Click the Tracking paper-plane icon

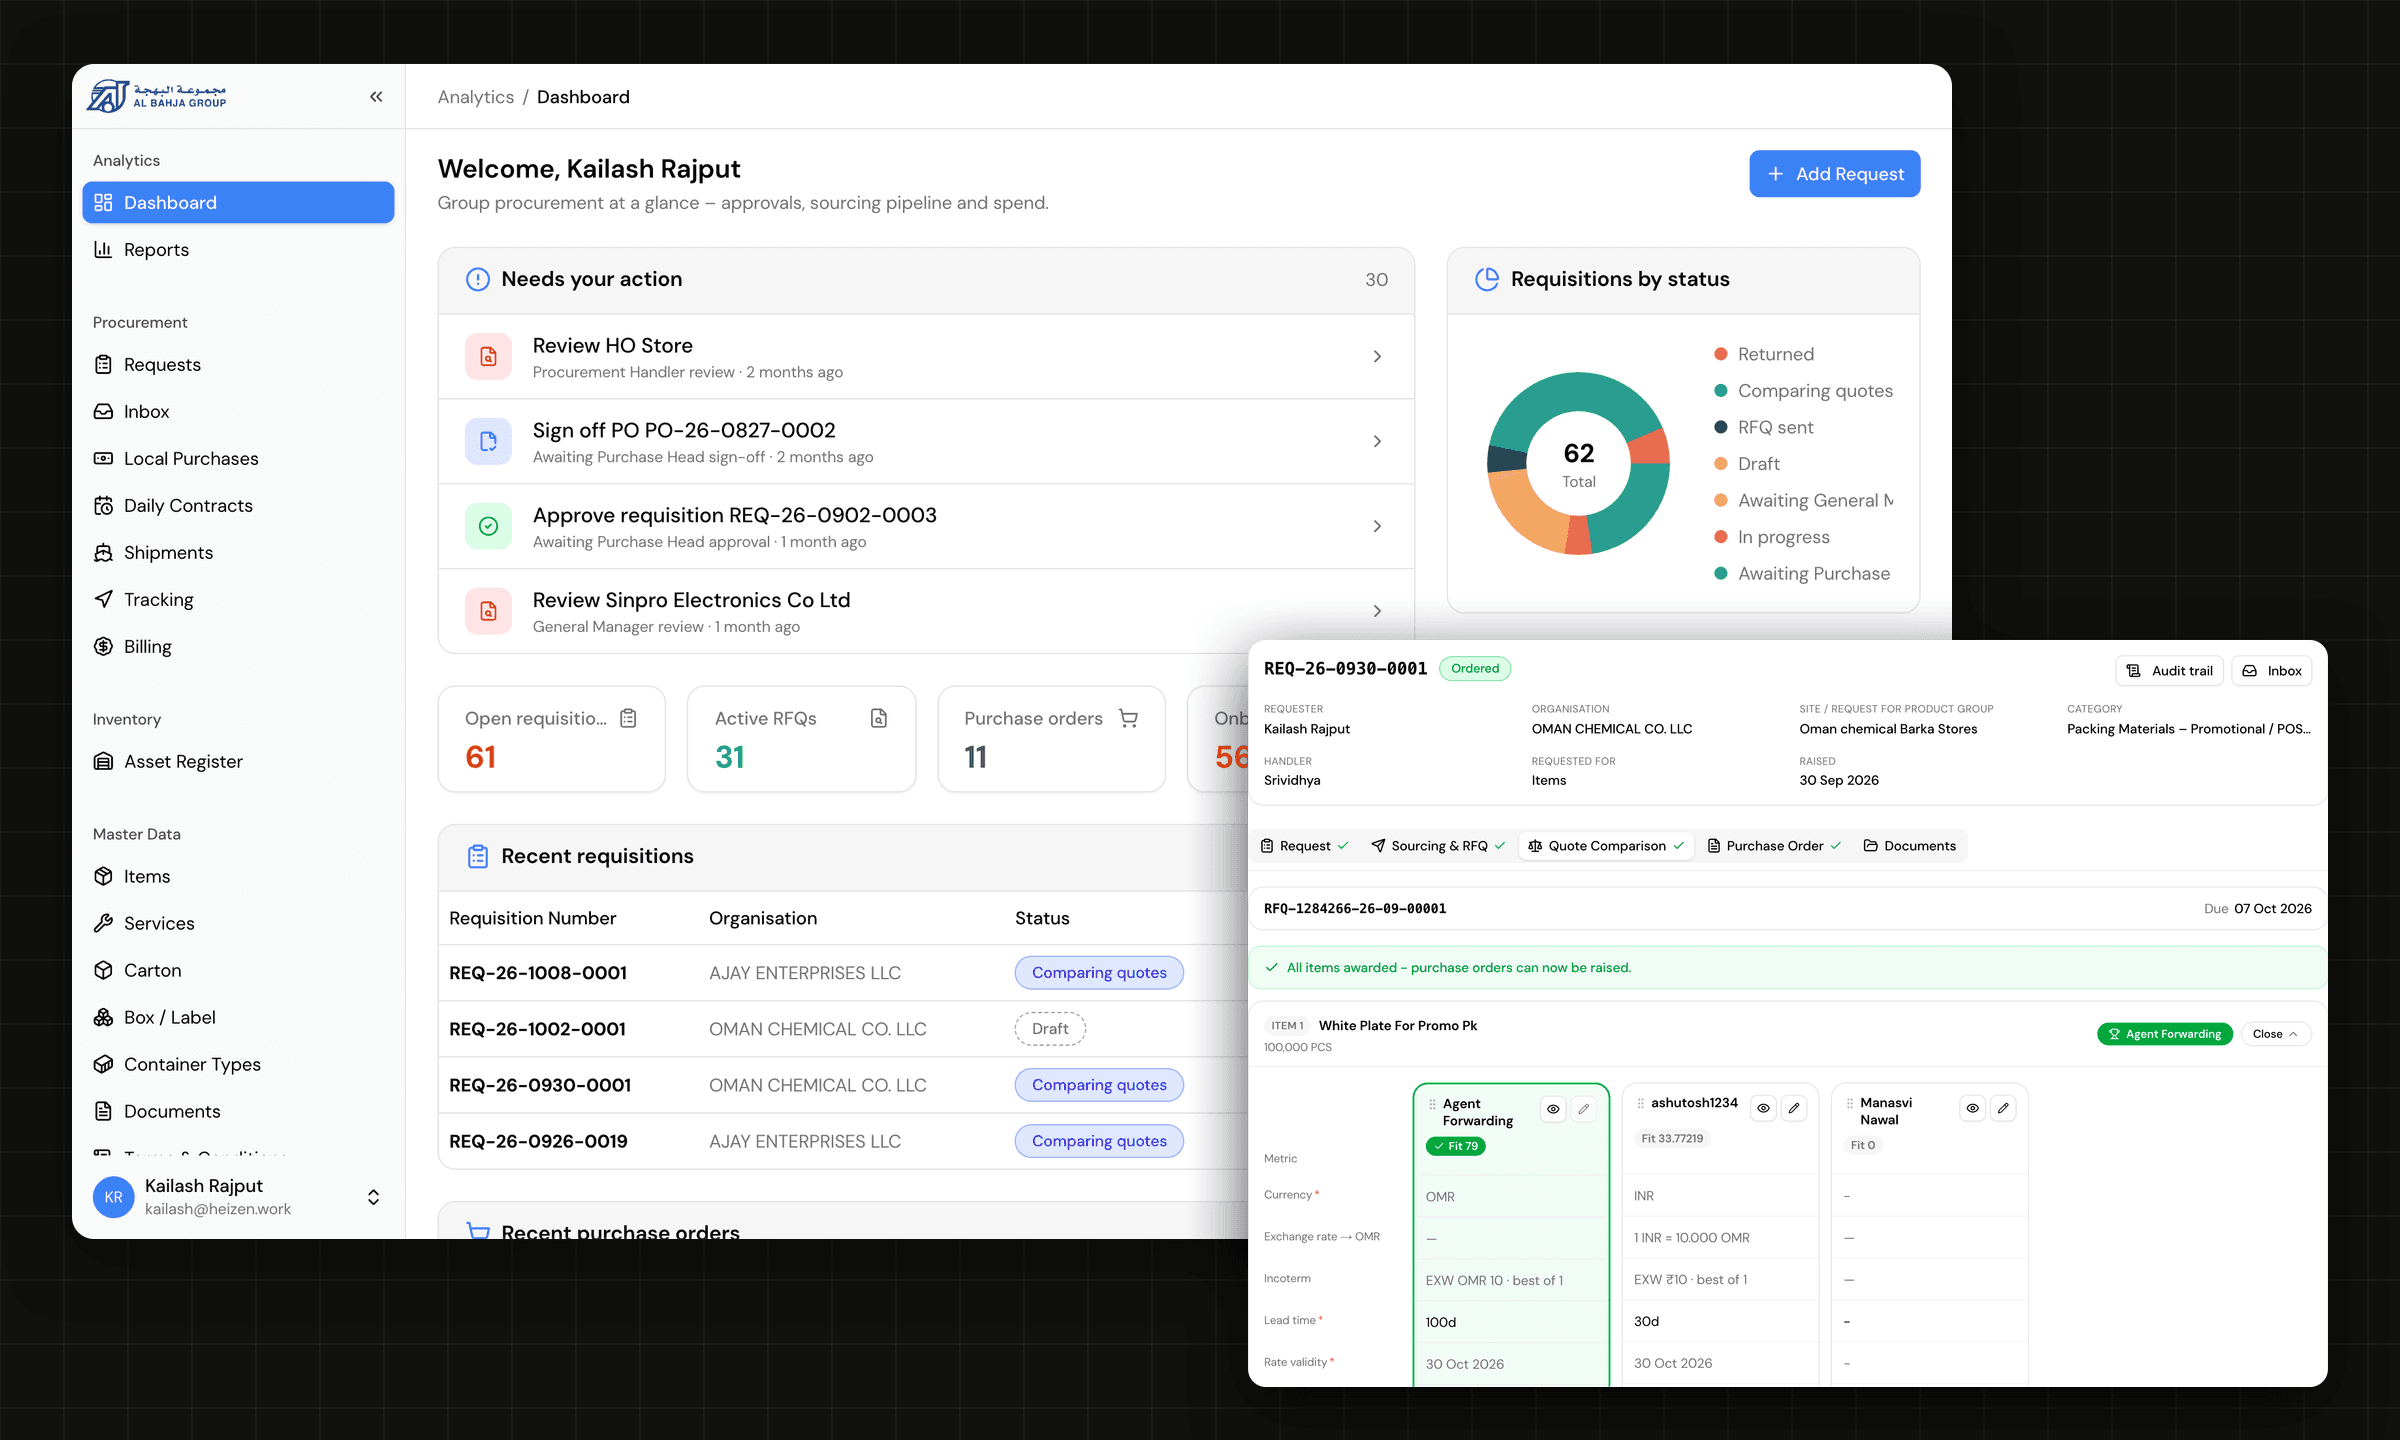pos(103,600)
